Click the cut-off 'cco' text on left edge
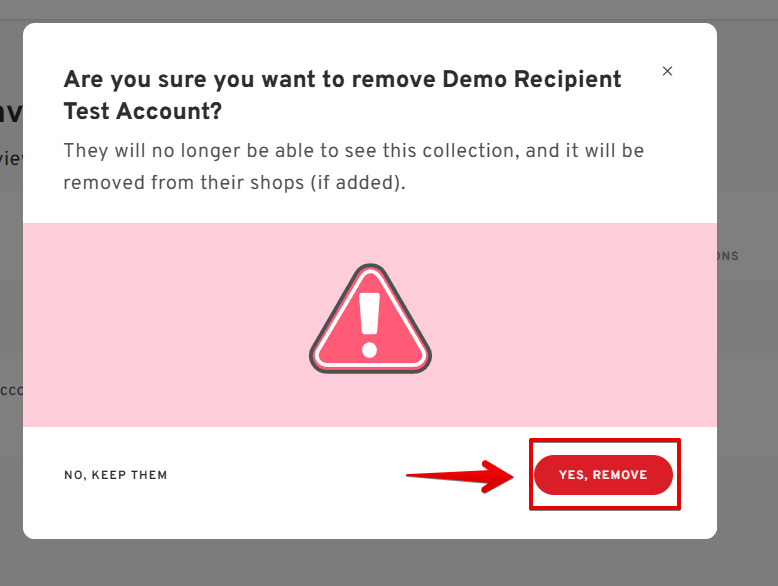The image size is (778, 586). [11, 391]
